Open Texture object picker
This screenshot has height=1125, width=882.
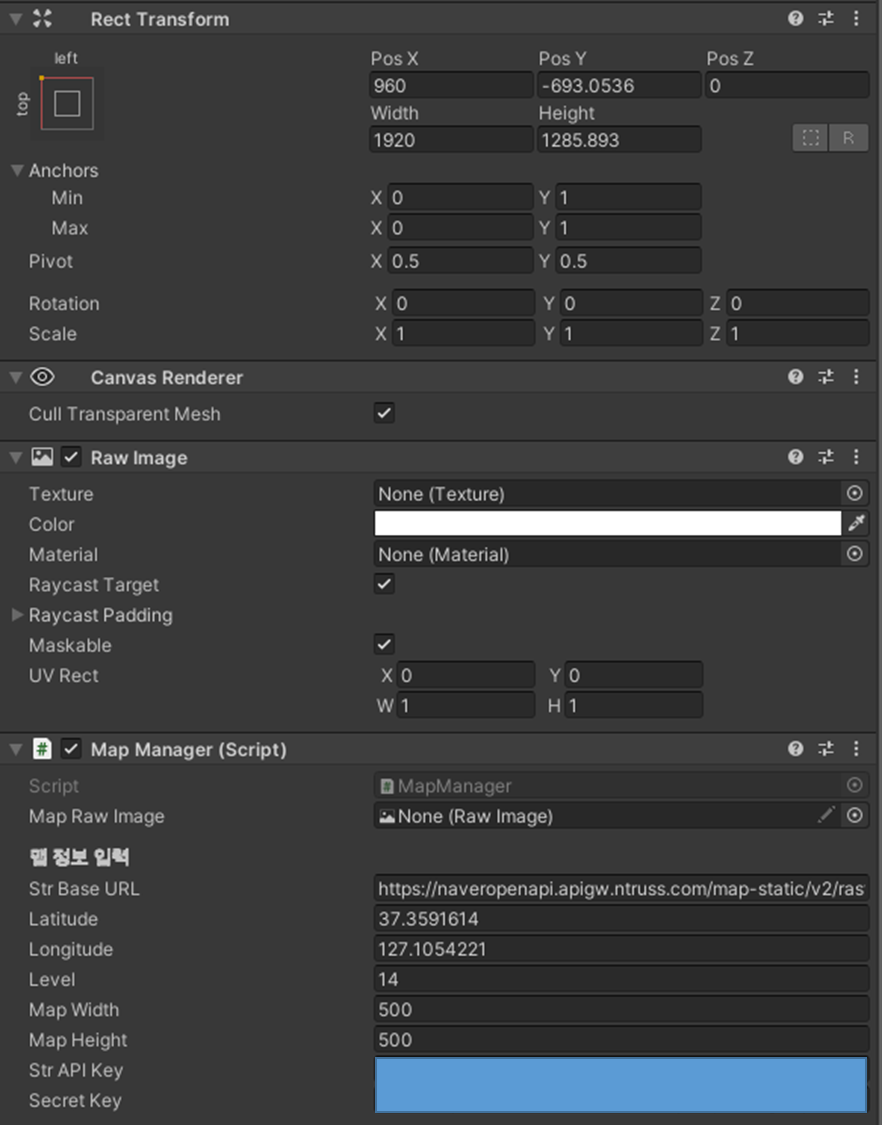[854, 493]
